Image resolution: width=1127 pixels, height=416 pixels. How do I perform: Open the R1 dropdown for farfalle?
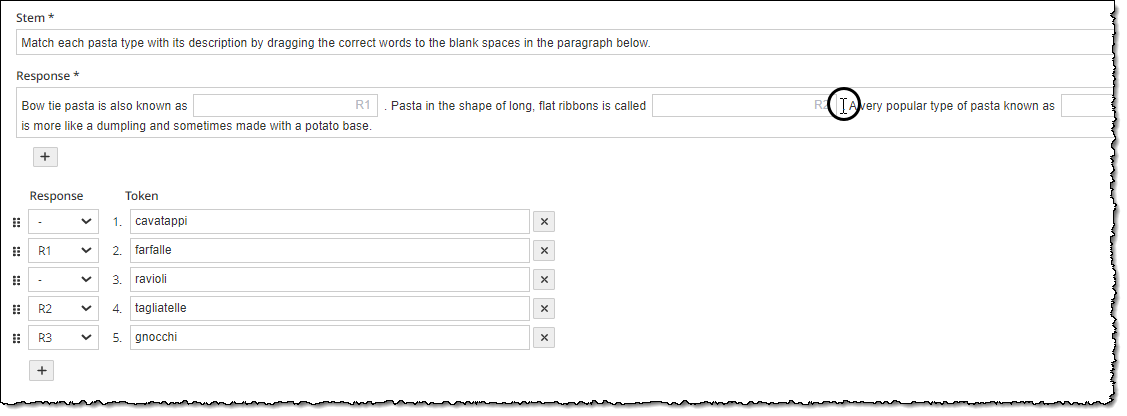point(63,251)
